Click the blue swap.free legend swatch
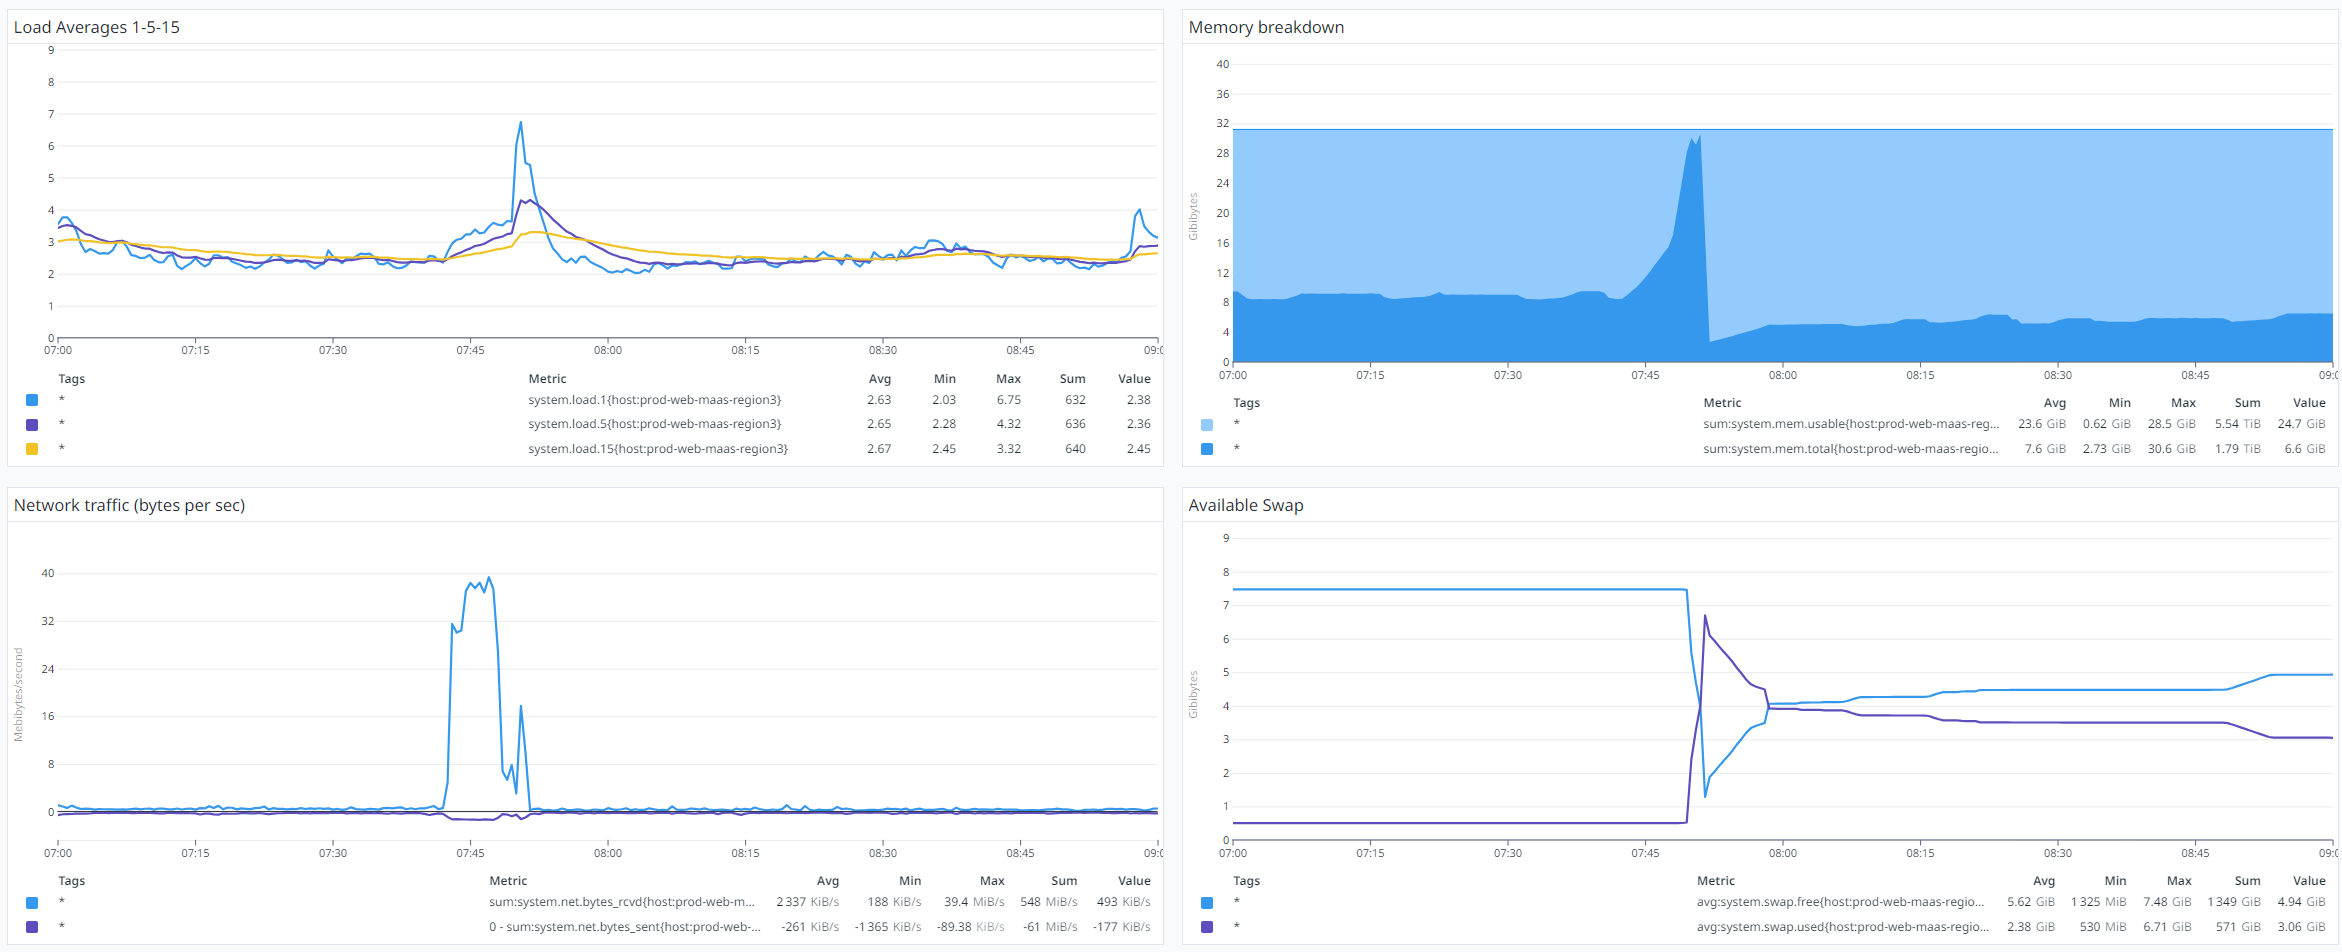 (x=1207, y=903)
